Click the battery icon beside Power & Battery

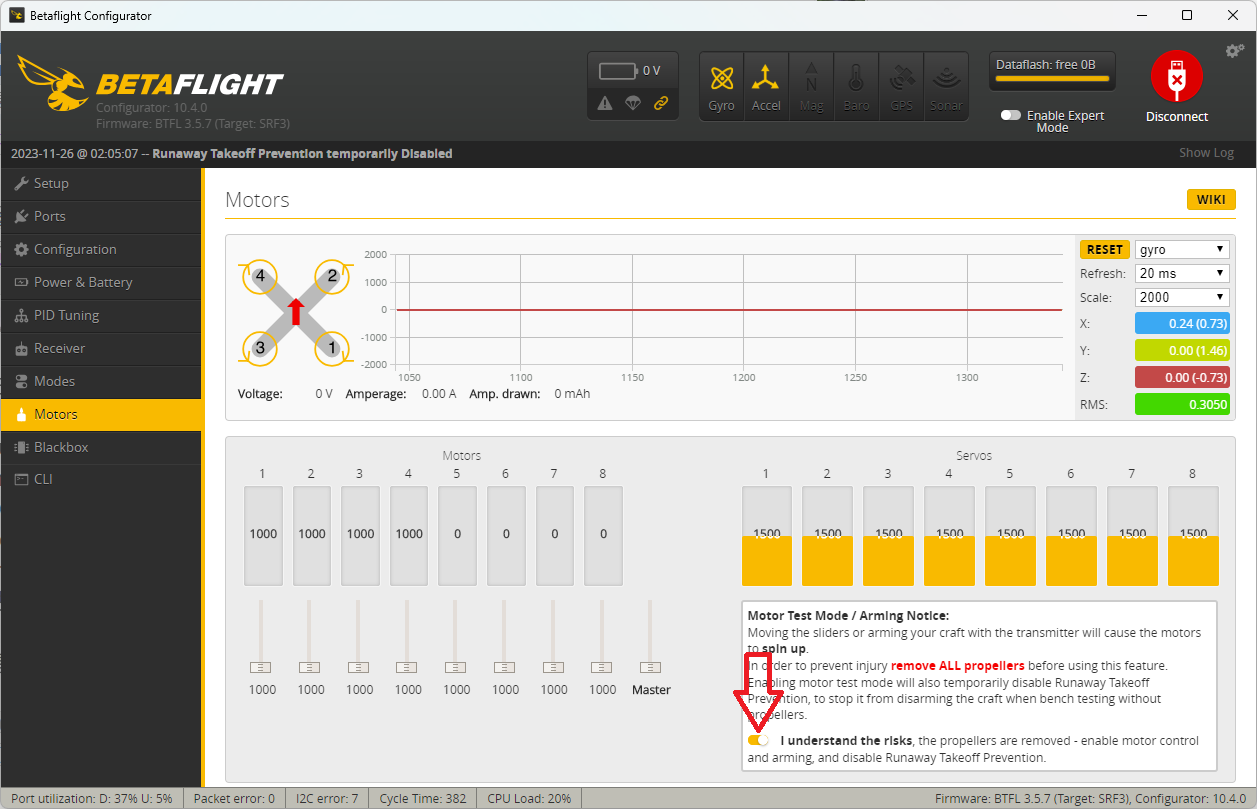click(x=21, y=282)
